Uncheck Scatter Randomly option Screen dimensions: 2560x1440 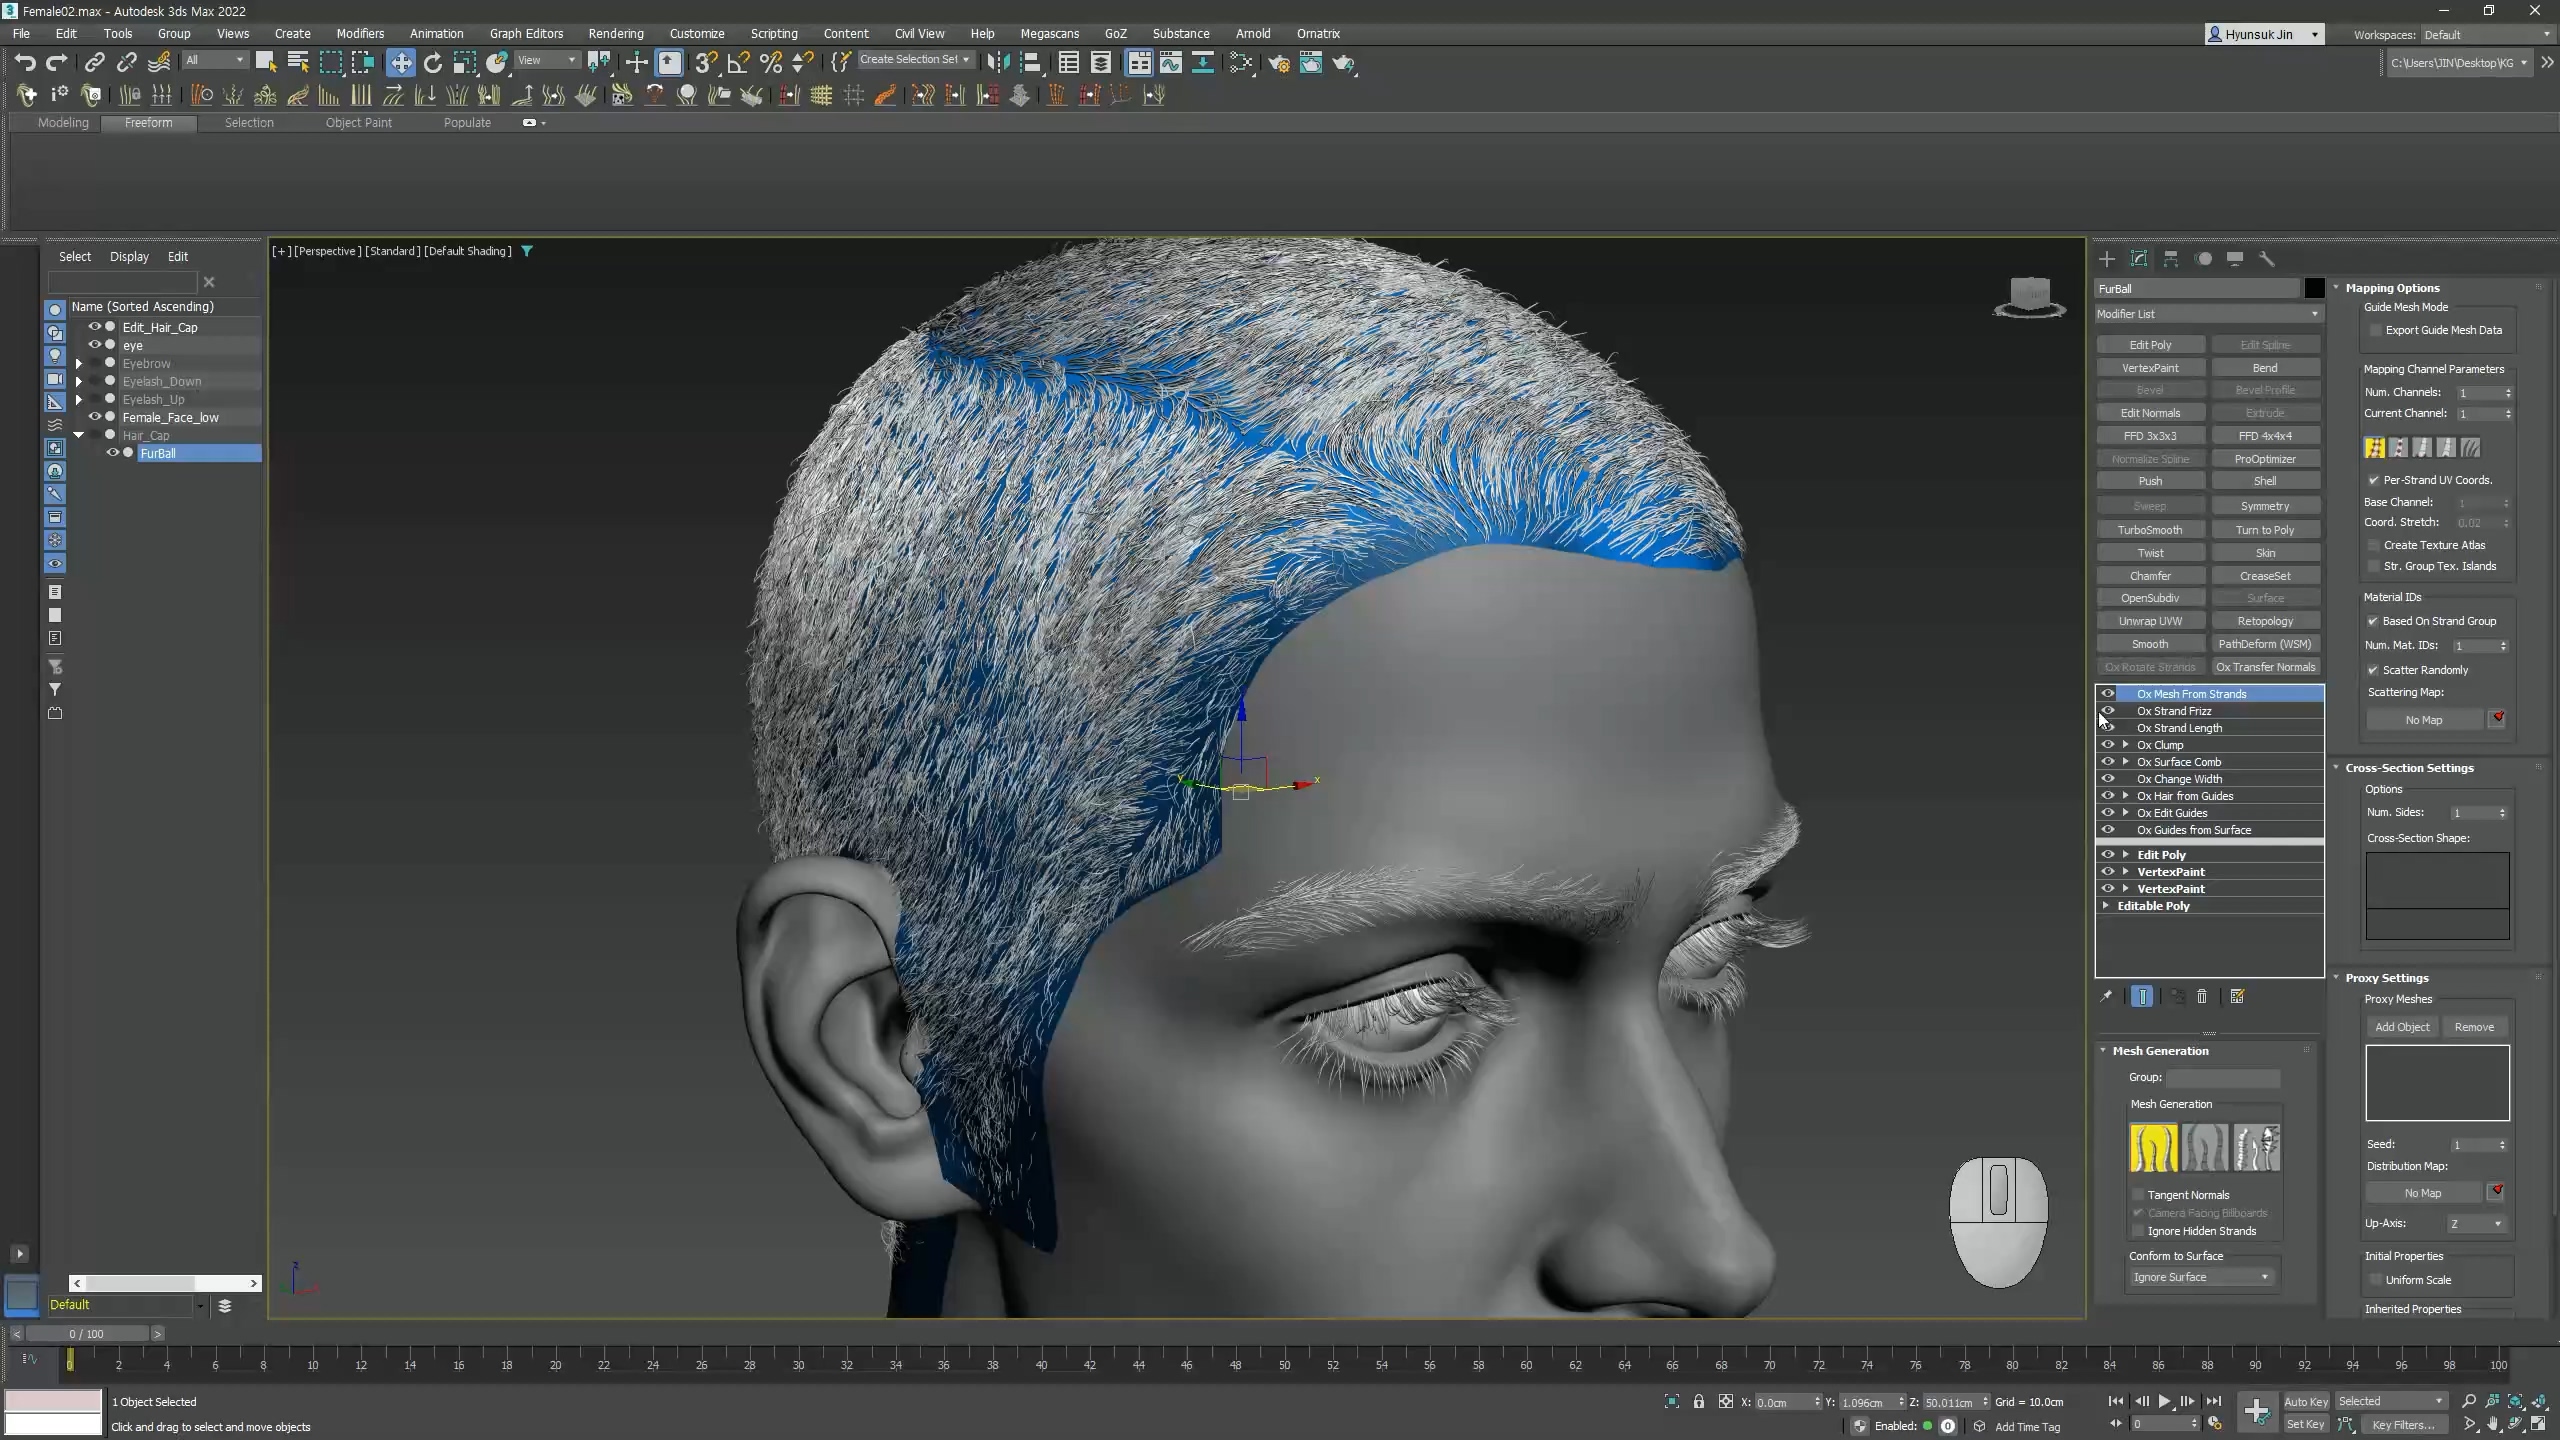[2373, 670]
